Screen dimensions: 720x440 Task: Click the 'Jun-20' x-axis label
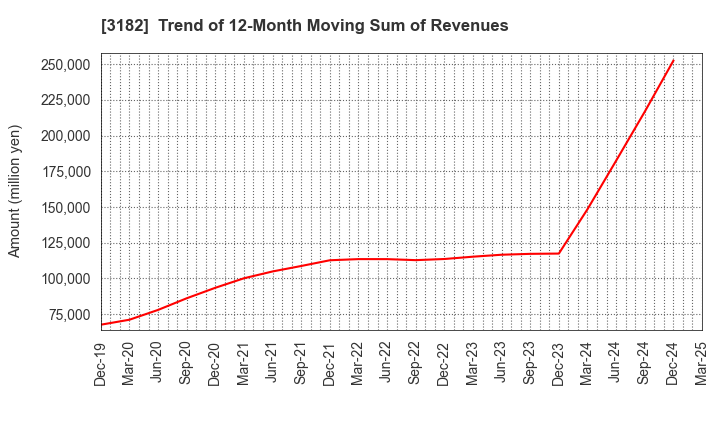coord(157,362)
